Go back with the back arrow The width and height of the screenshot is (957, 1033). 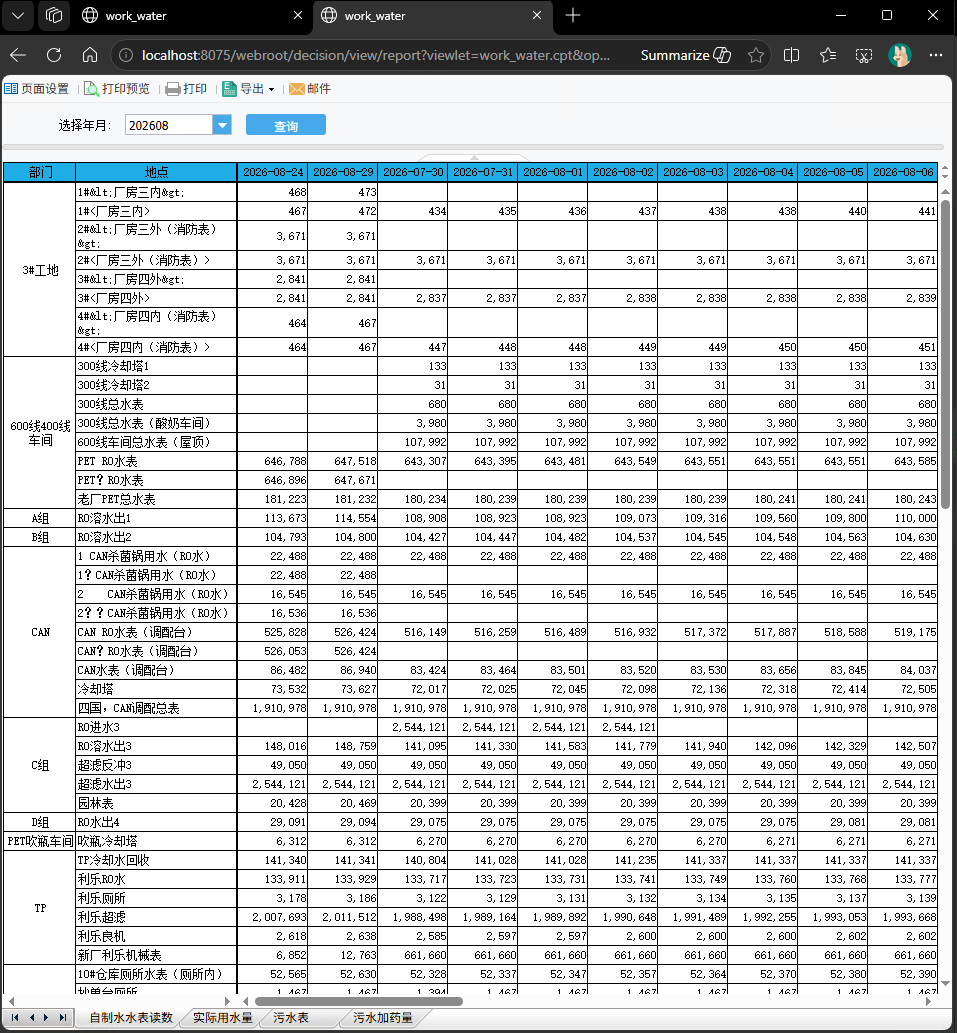tap(18, 55)
